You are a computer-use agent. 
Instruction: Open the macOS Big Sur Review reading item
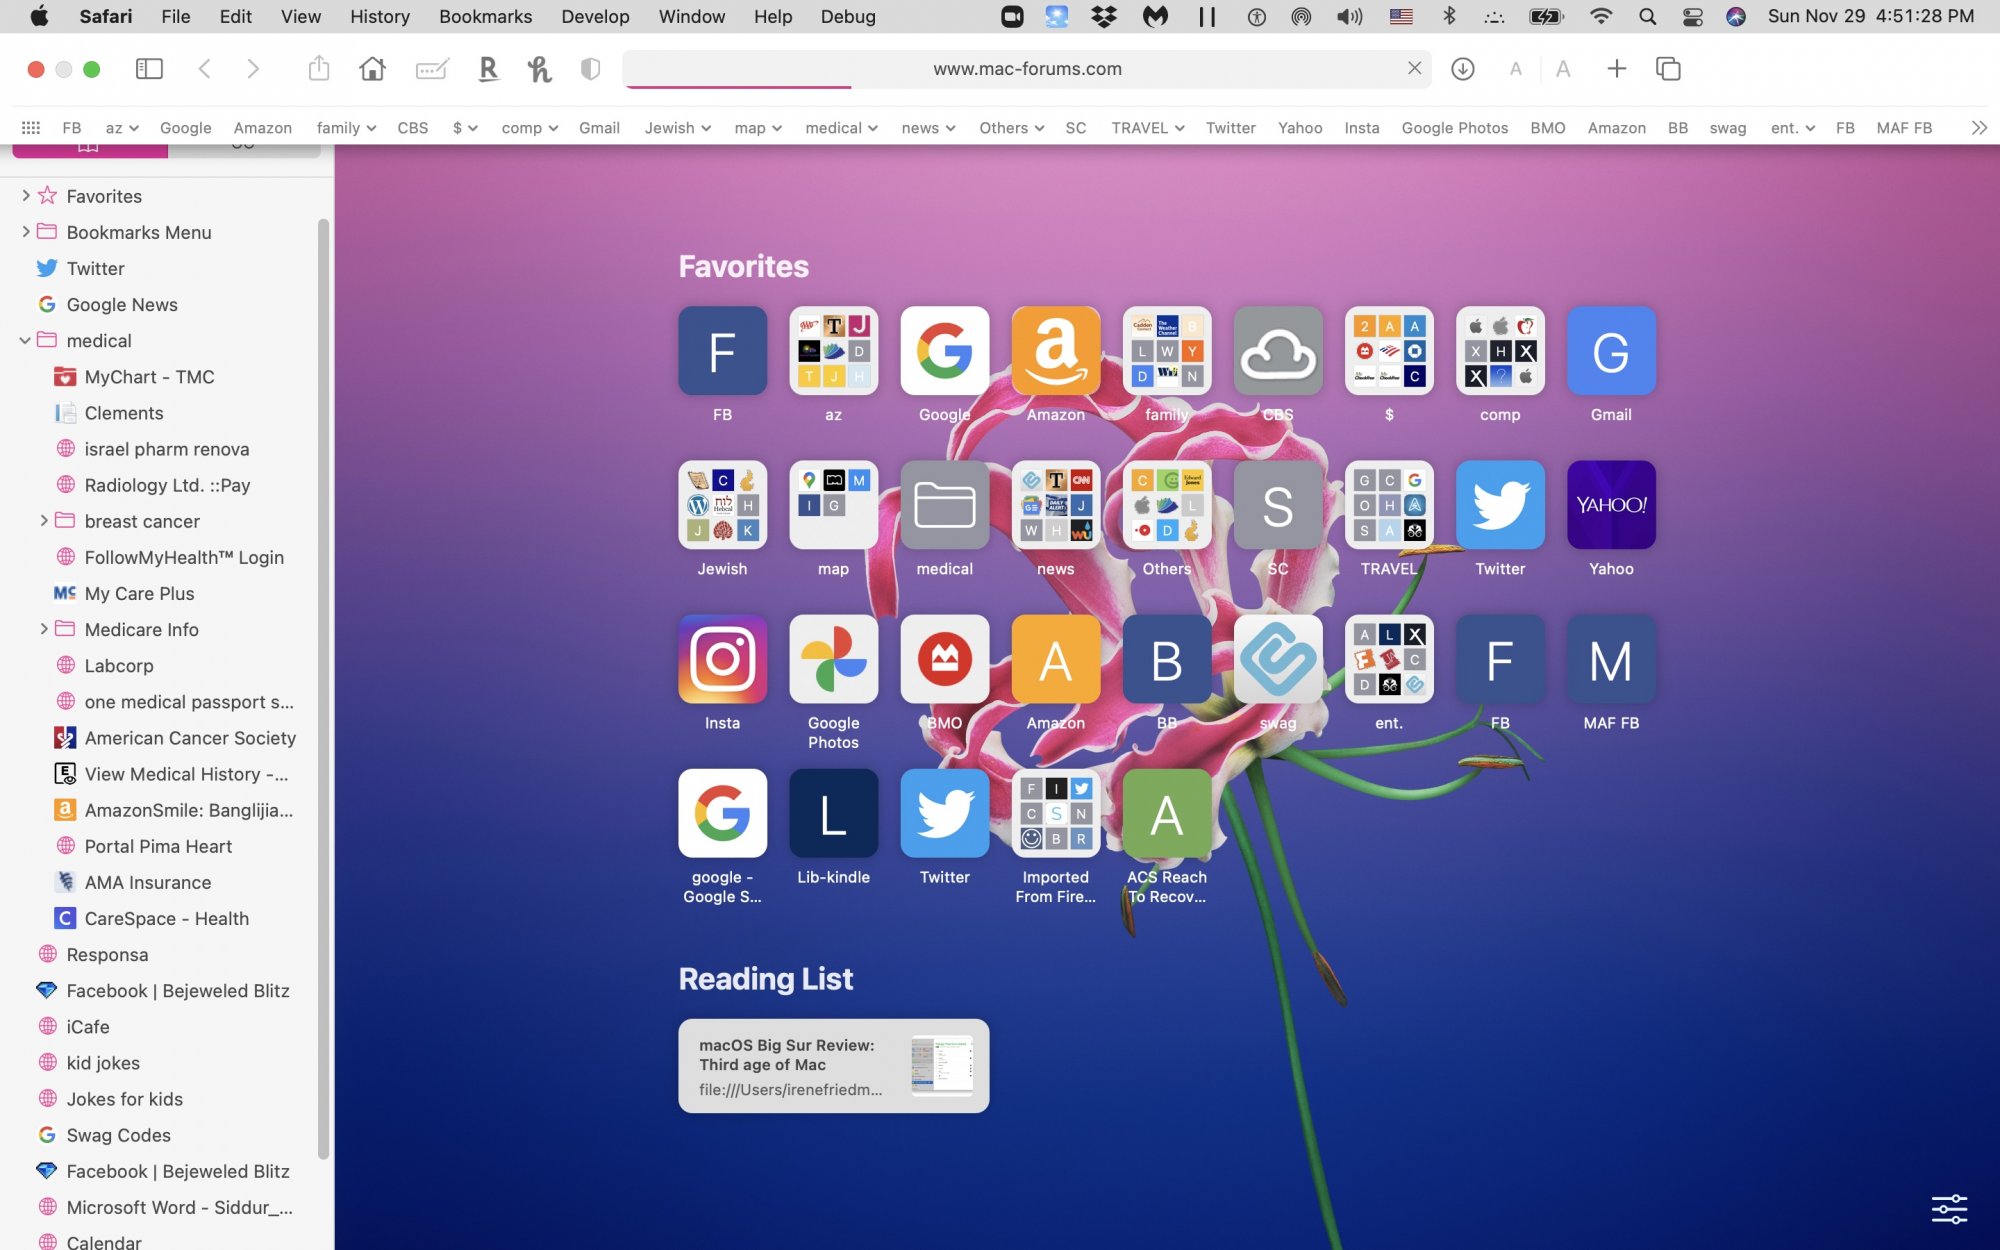tap(833, 1066)
